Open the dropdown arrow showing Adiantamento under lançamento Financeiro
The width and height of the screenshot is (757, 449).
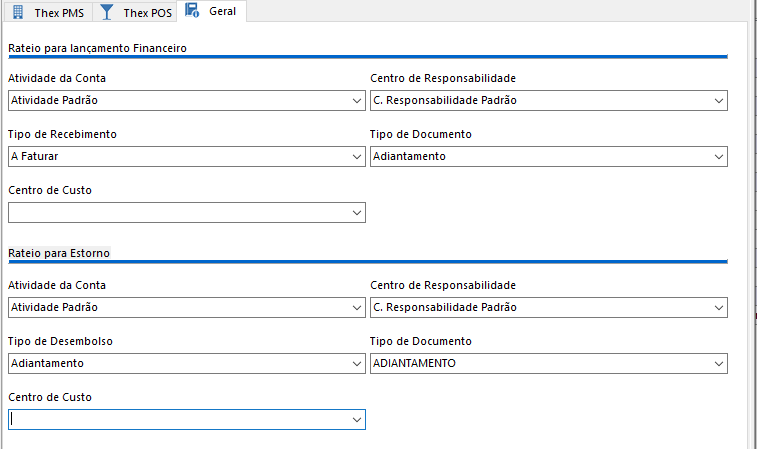719,157
